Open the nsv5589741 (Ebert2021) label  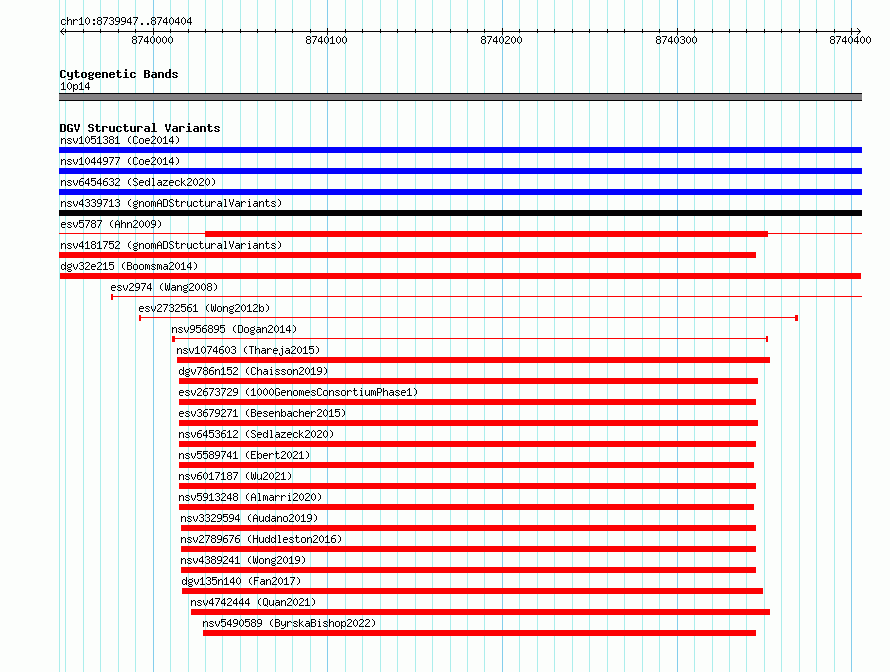click(244, 455)
